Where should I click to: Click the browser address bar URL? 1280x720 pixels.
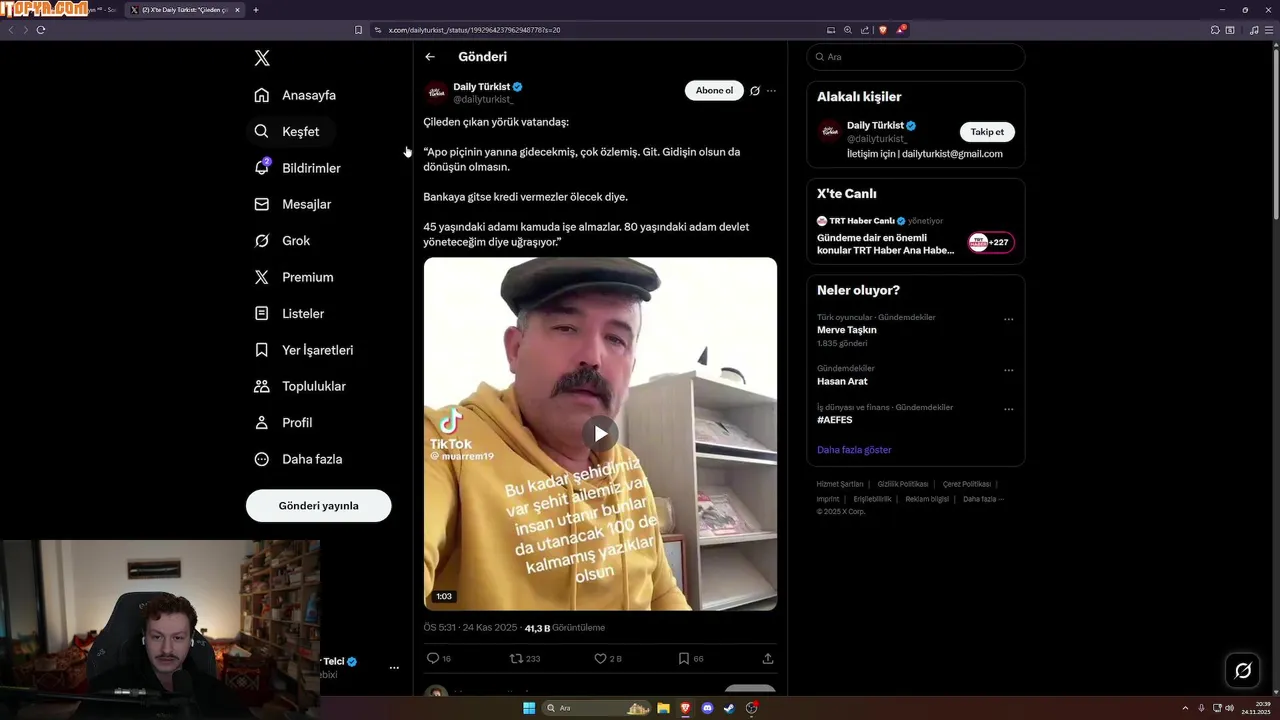[474, 30]
